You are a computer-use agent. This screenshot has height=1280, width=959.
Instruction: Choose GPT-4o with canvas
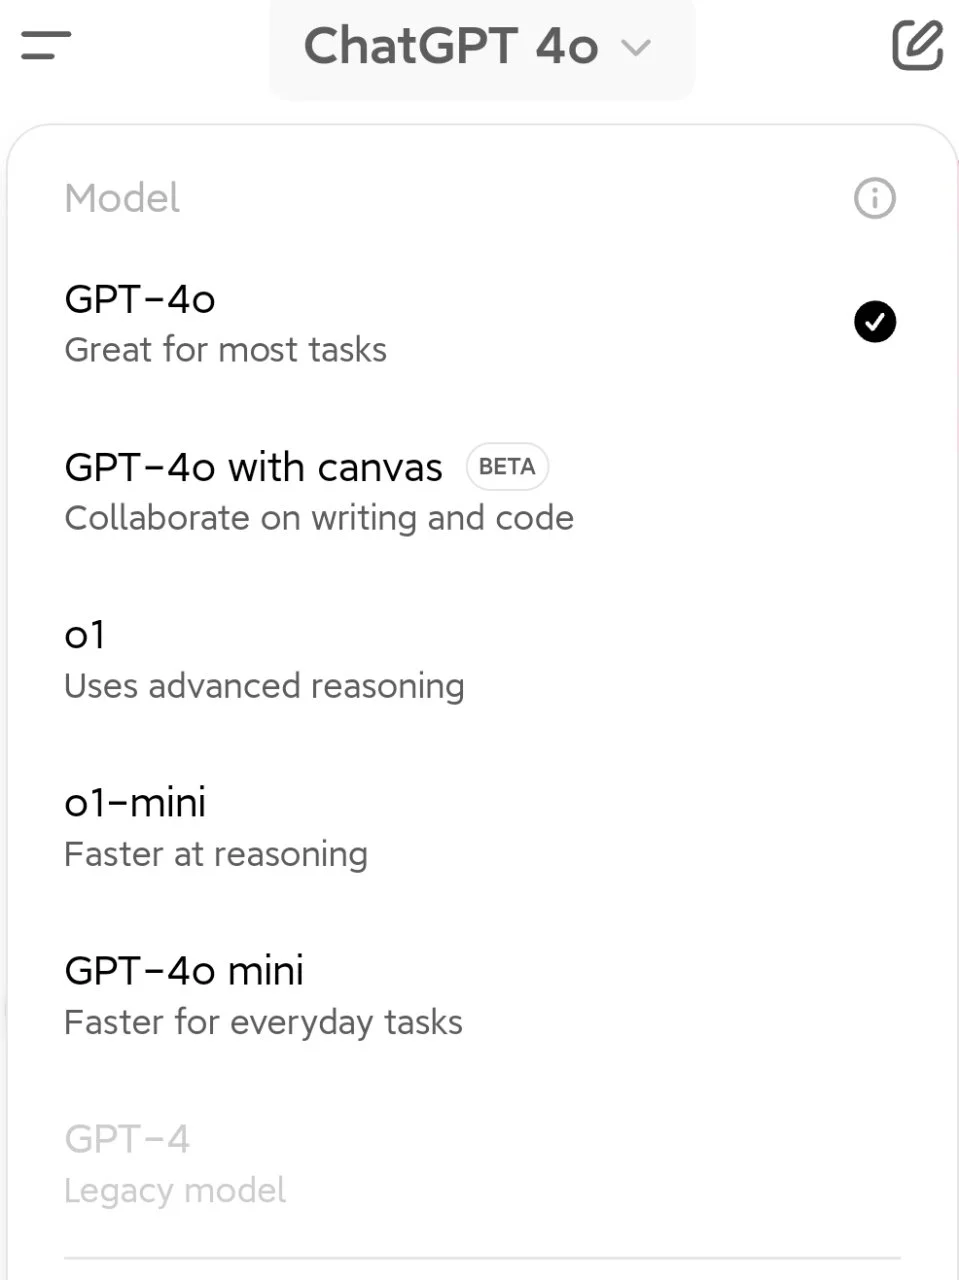[x=481, y=491]
